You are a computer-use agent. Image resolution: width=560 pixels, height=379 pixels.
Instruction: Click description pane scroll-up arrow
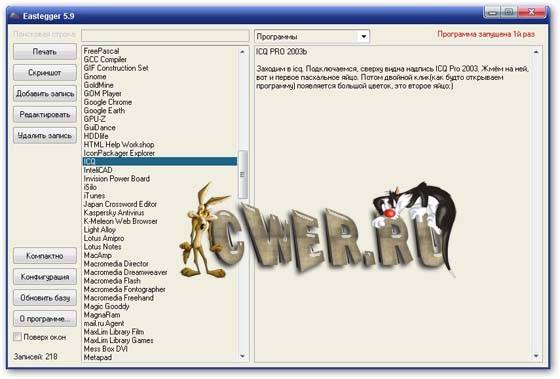tap(536, 52)
